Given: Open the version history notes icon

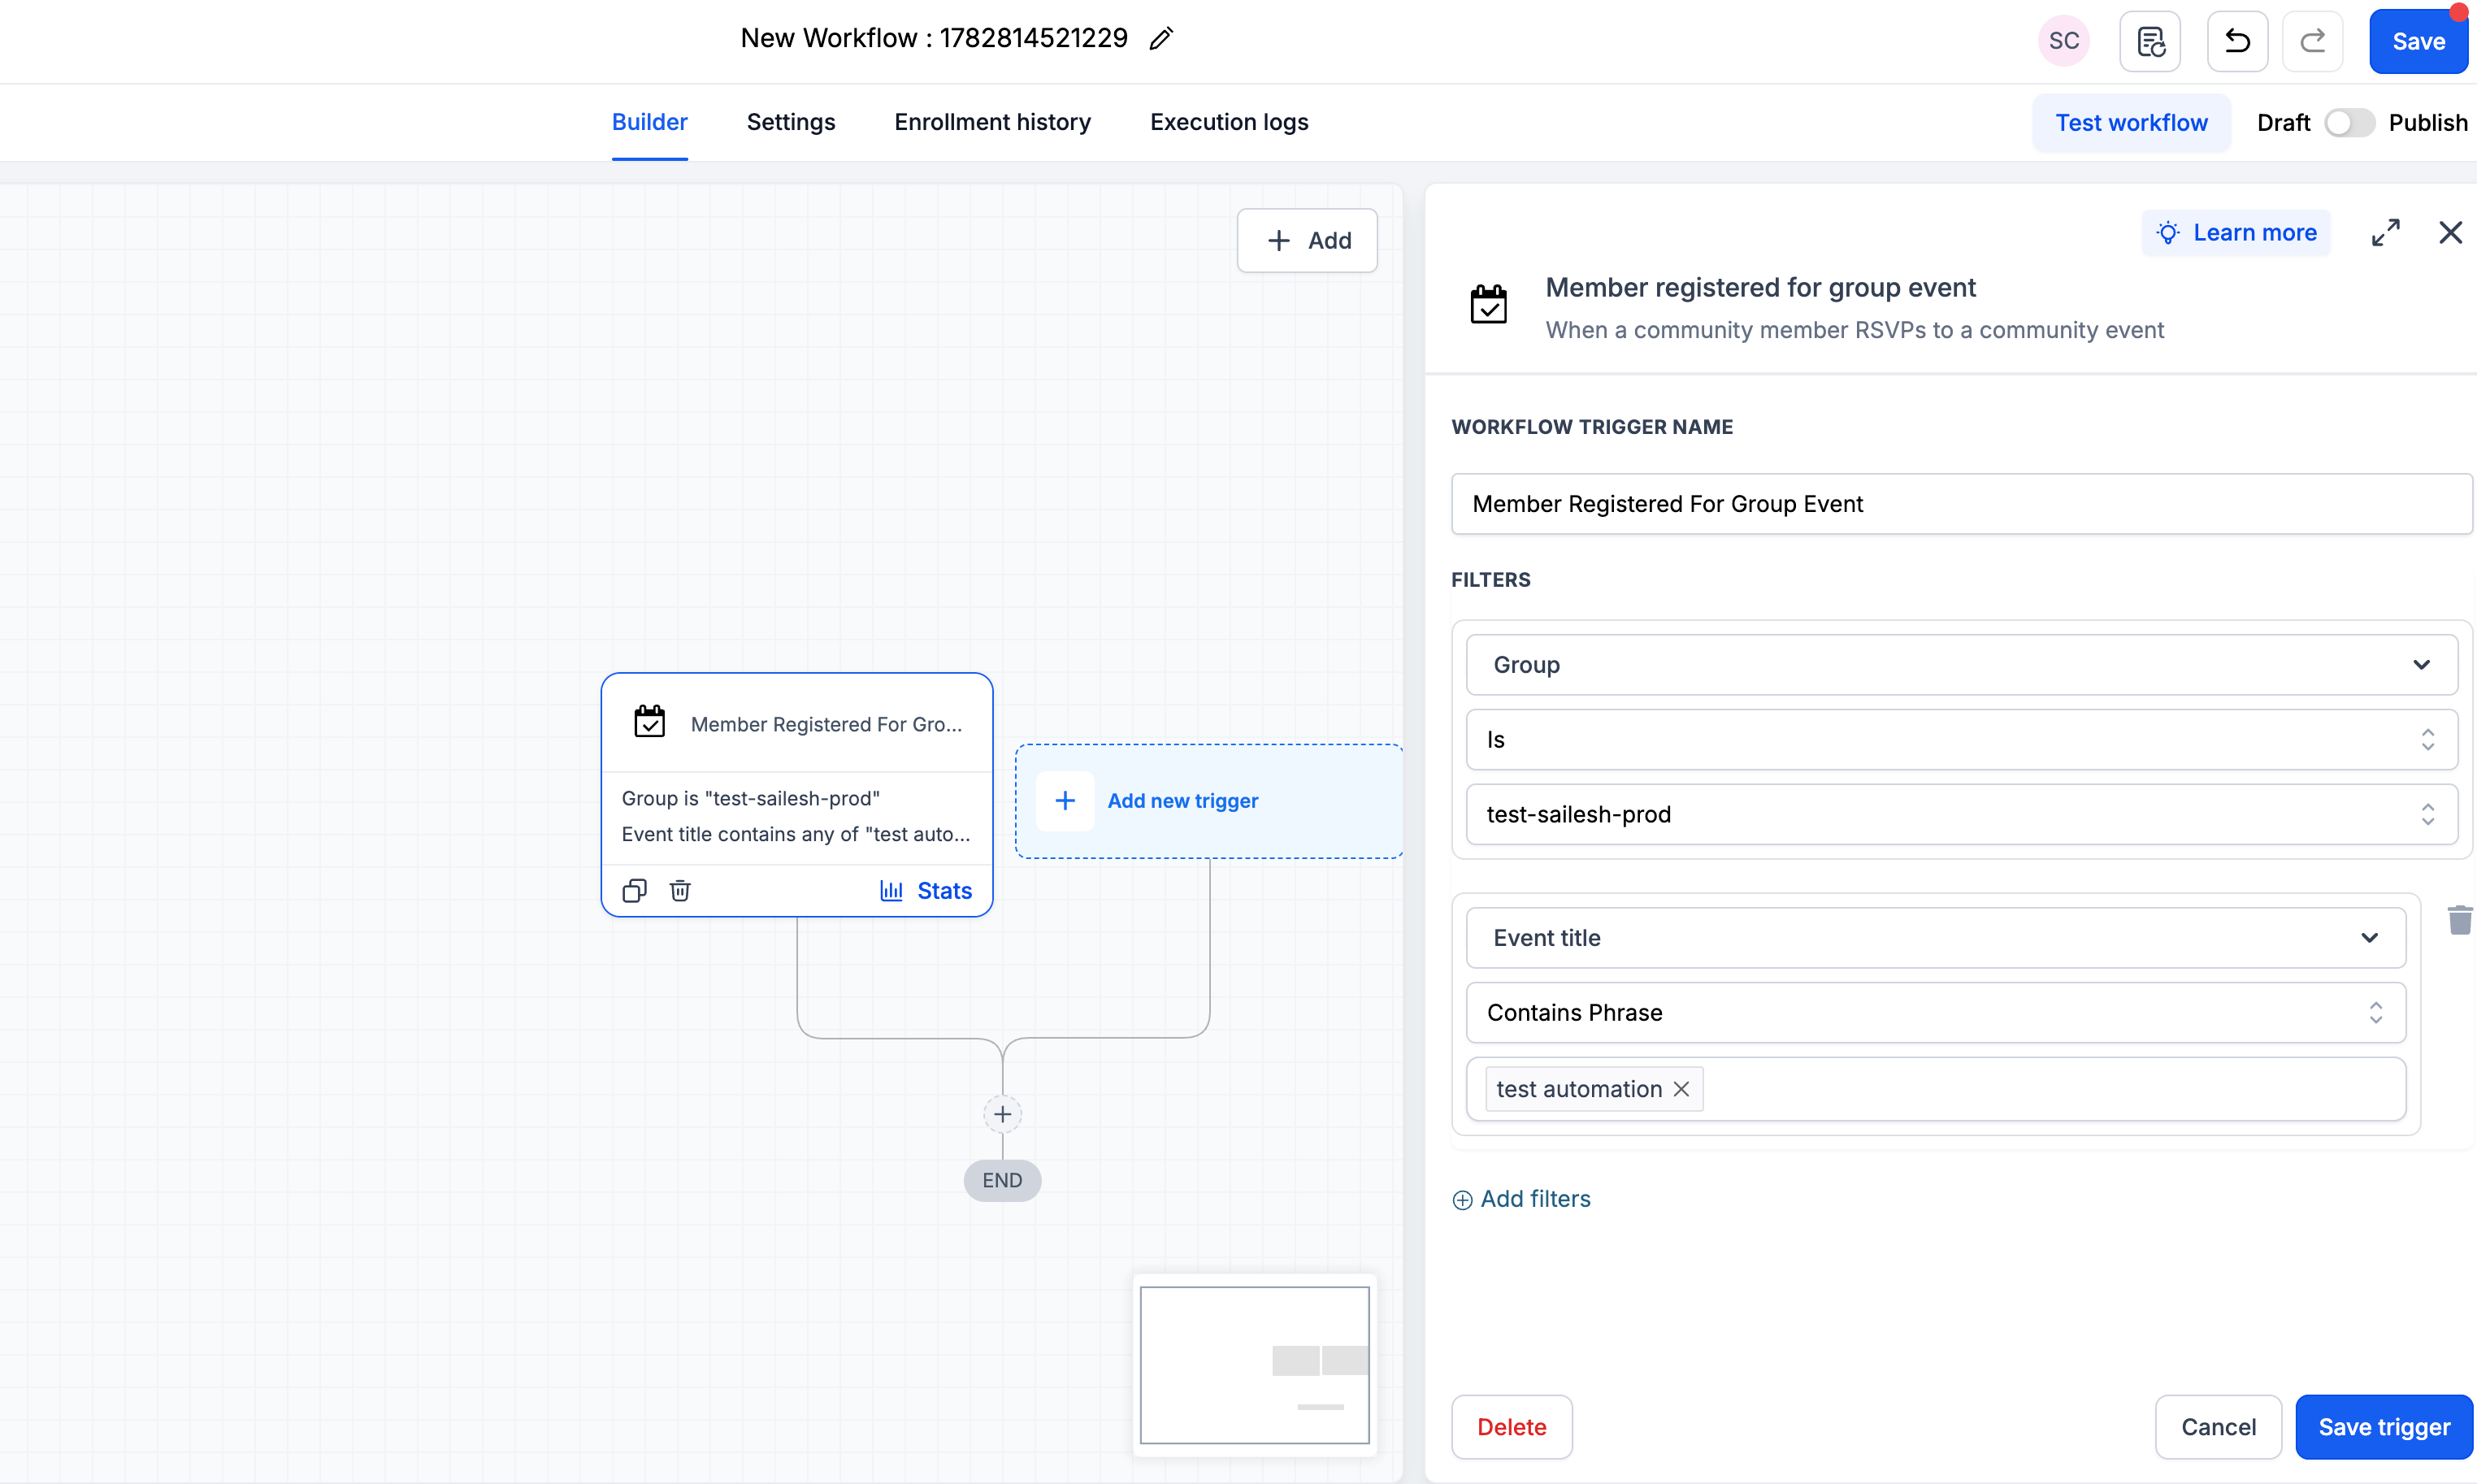Looking at the screenshot, I should pos(2150,41).
